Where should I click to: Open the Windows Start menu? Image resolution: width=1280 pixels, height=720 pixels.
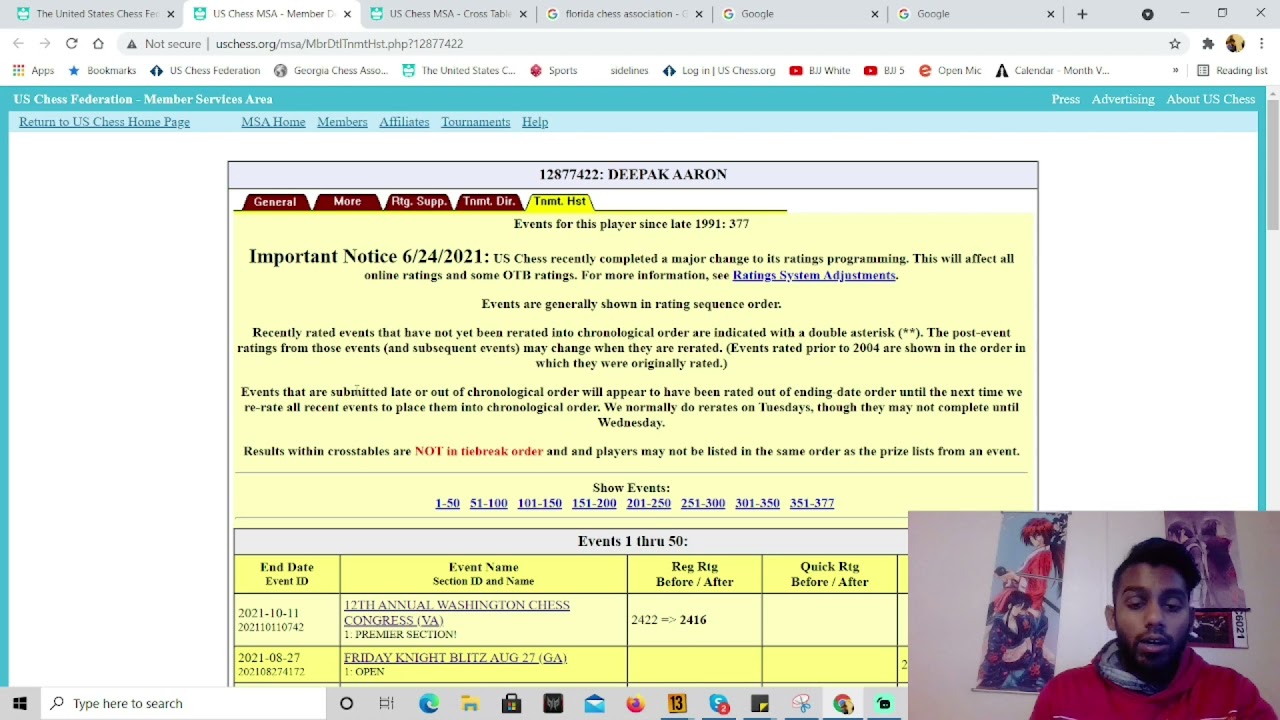click(x=20, y=703)
